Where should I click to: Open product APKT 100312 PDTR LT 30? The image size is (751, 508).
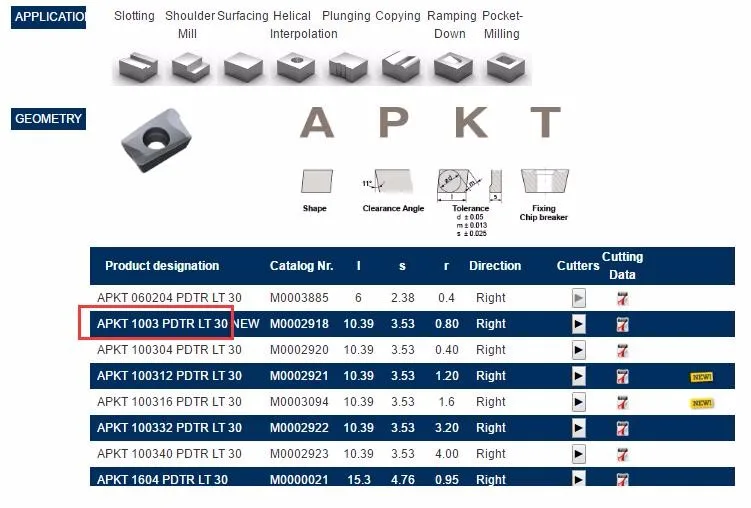[169, 376]
